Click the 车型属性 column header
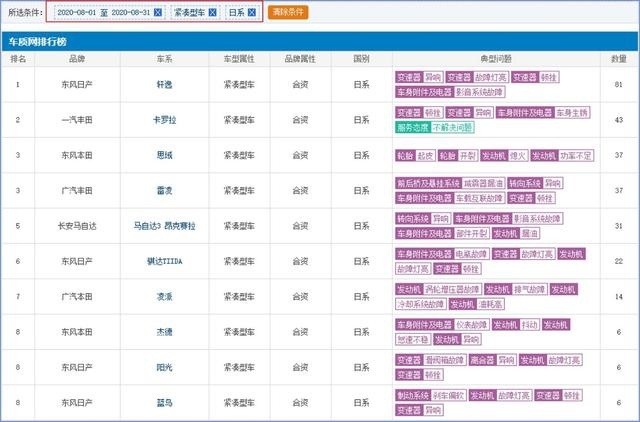The height and width of the screenshot is (422, 640). 239,59
